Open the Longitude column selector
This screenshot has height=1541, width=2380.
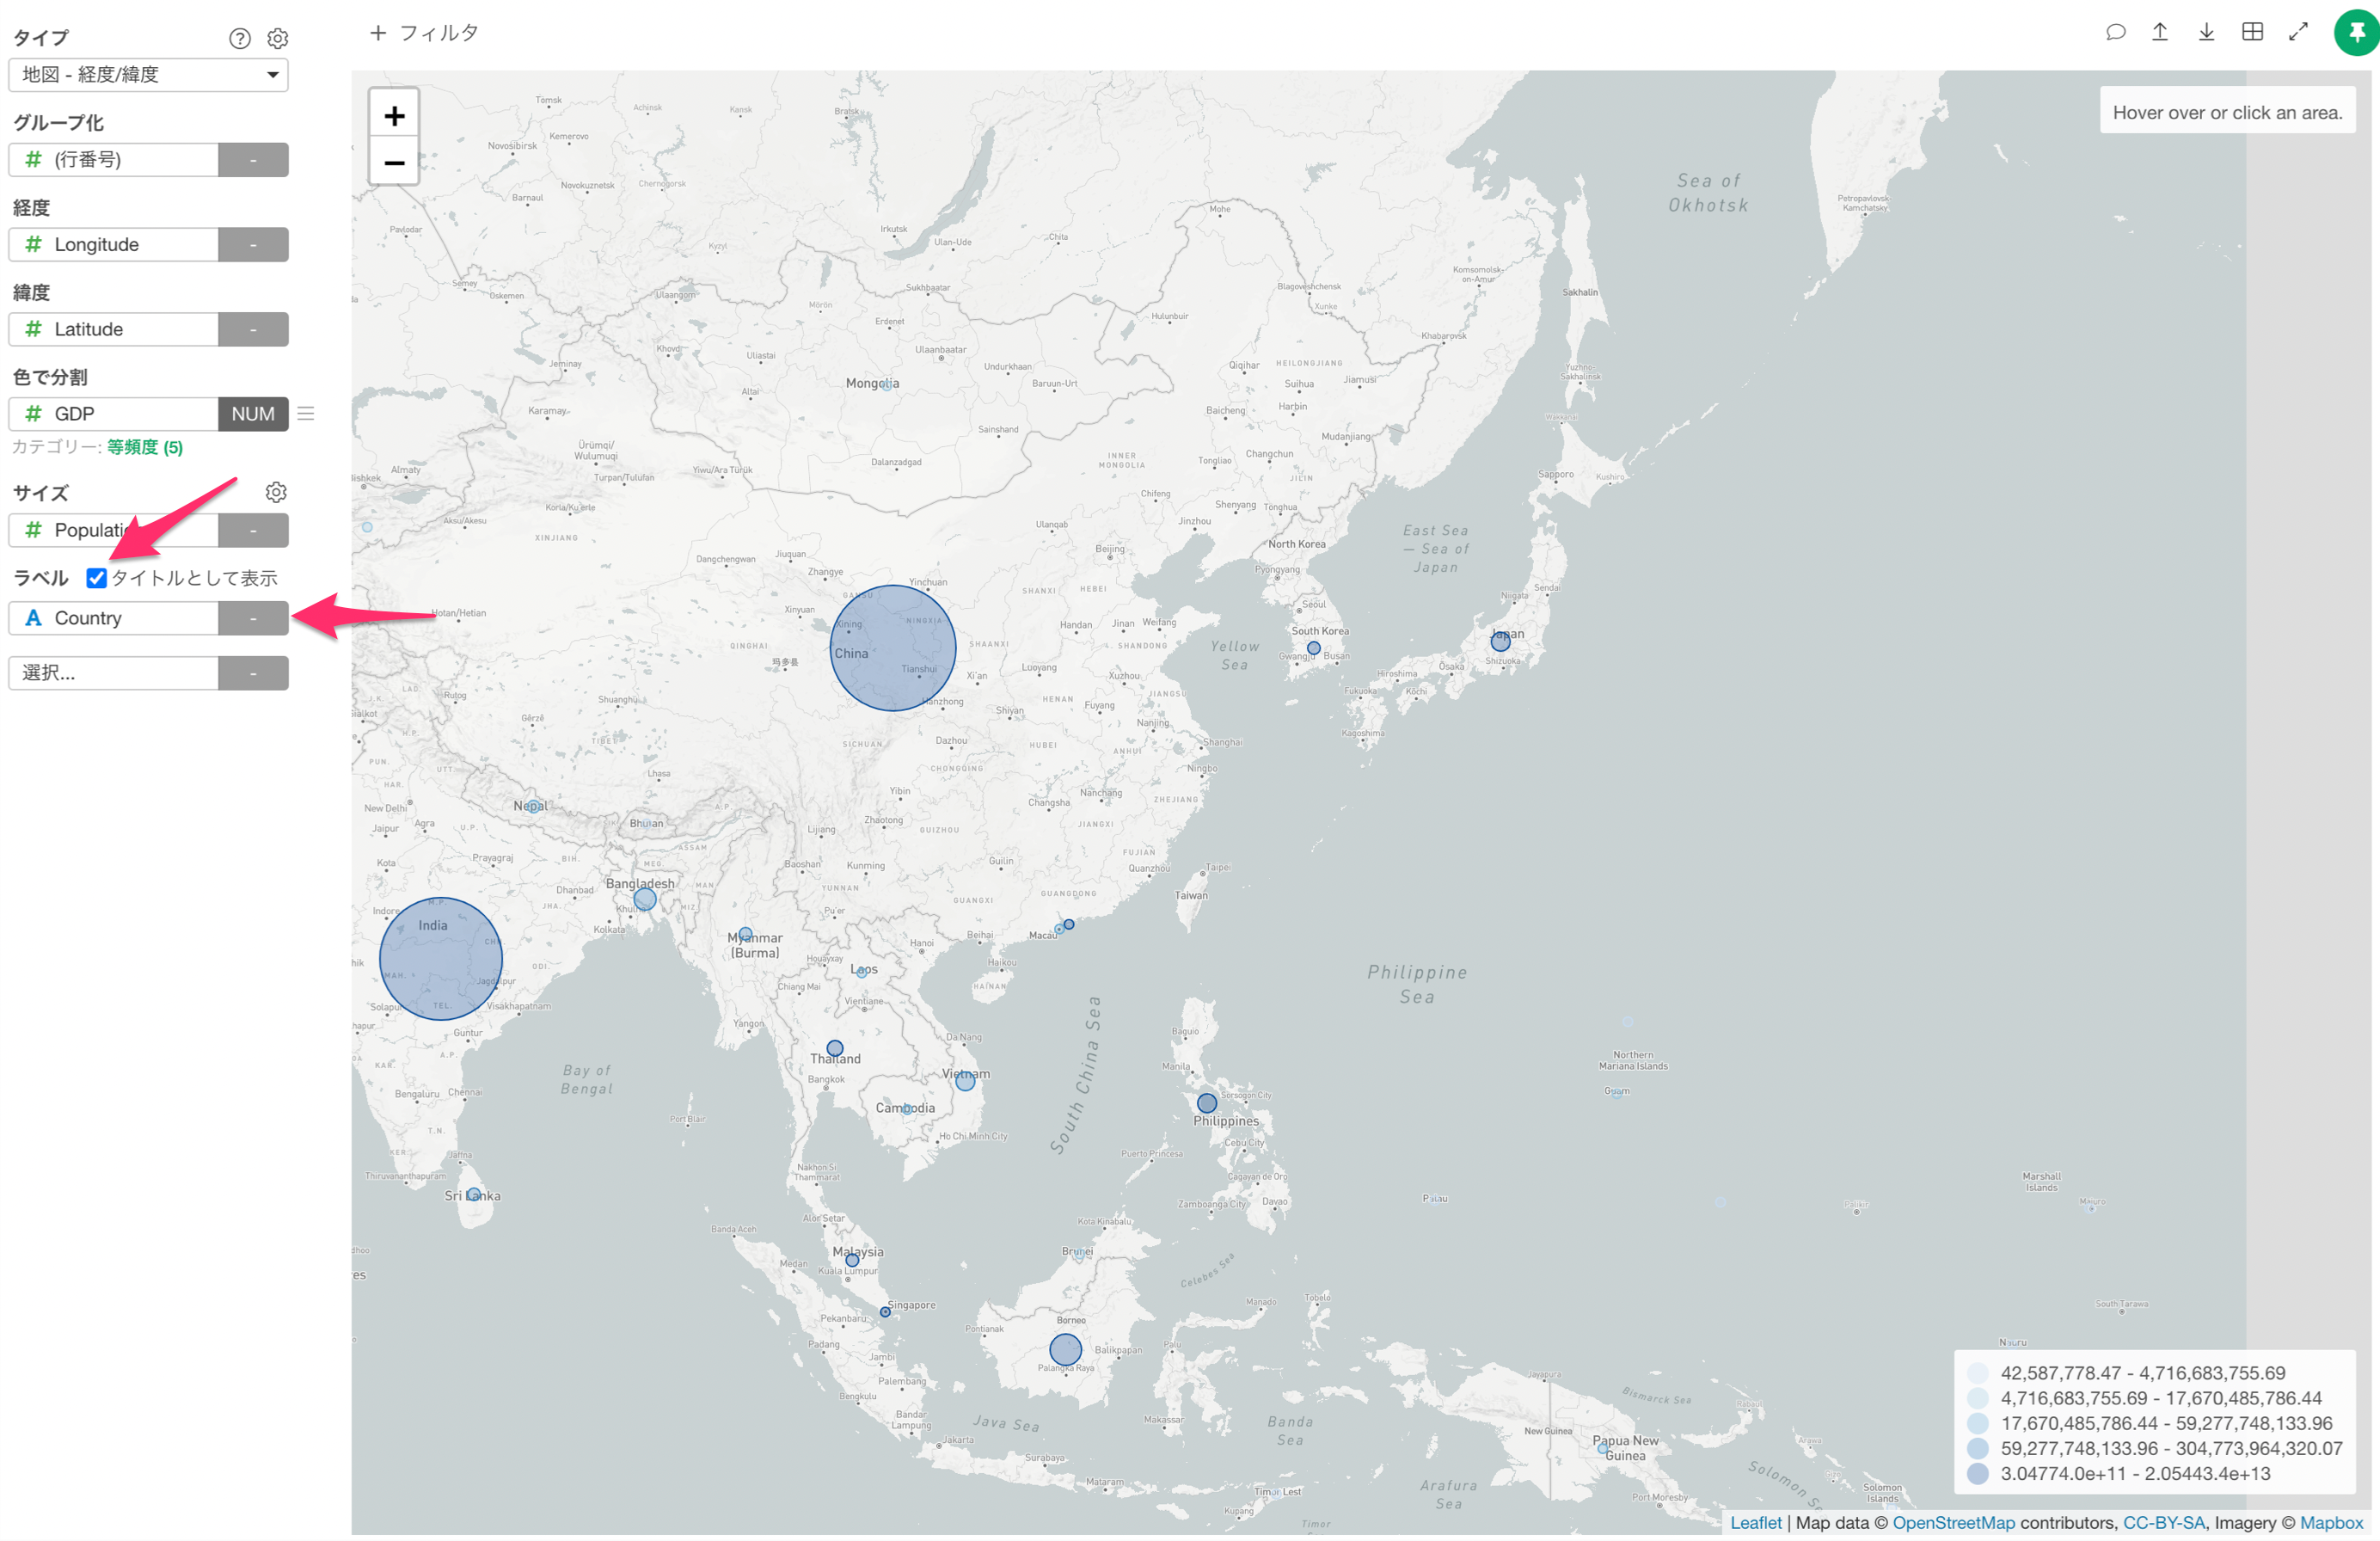(113, 245)
